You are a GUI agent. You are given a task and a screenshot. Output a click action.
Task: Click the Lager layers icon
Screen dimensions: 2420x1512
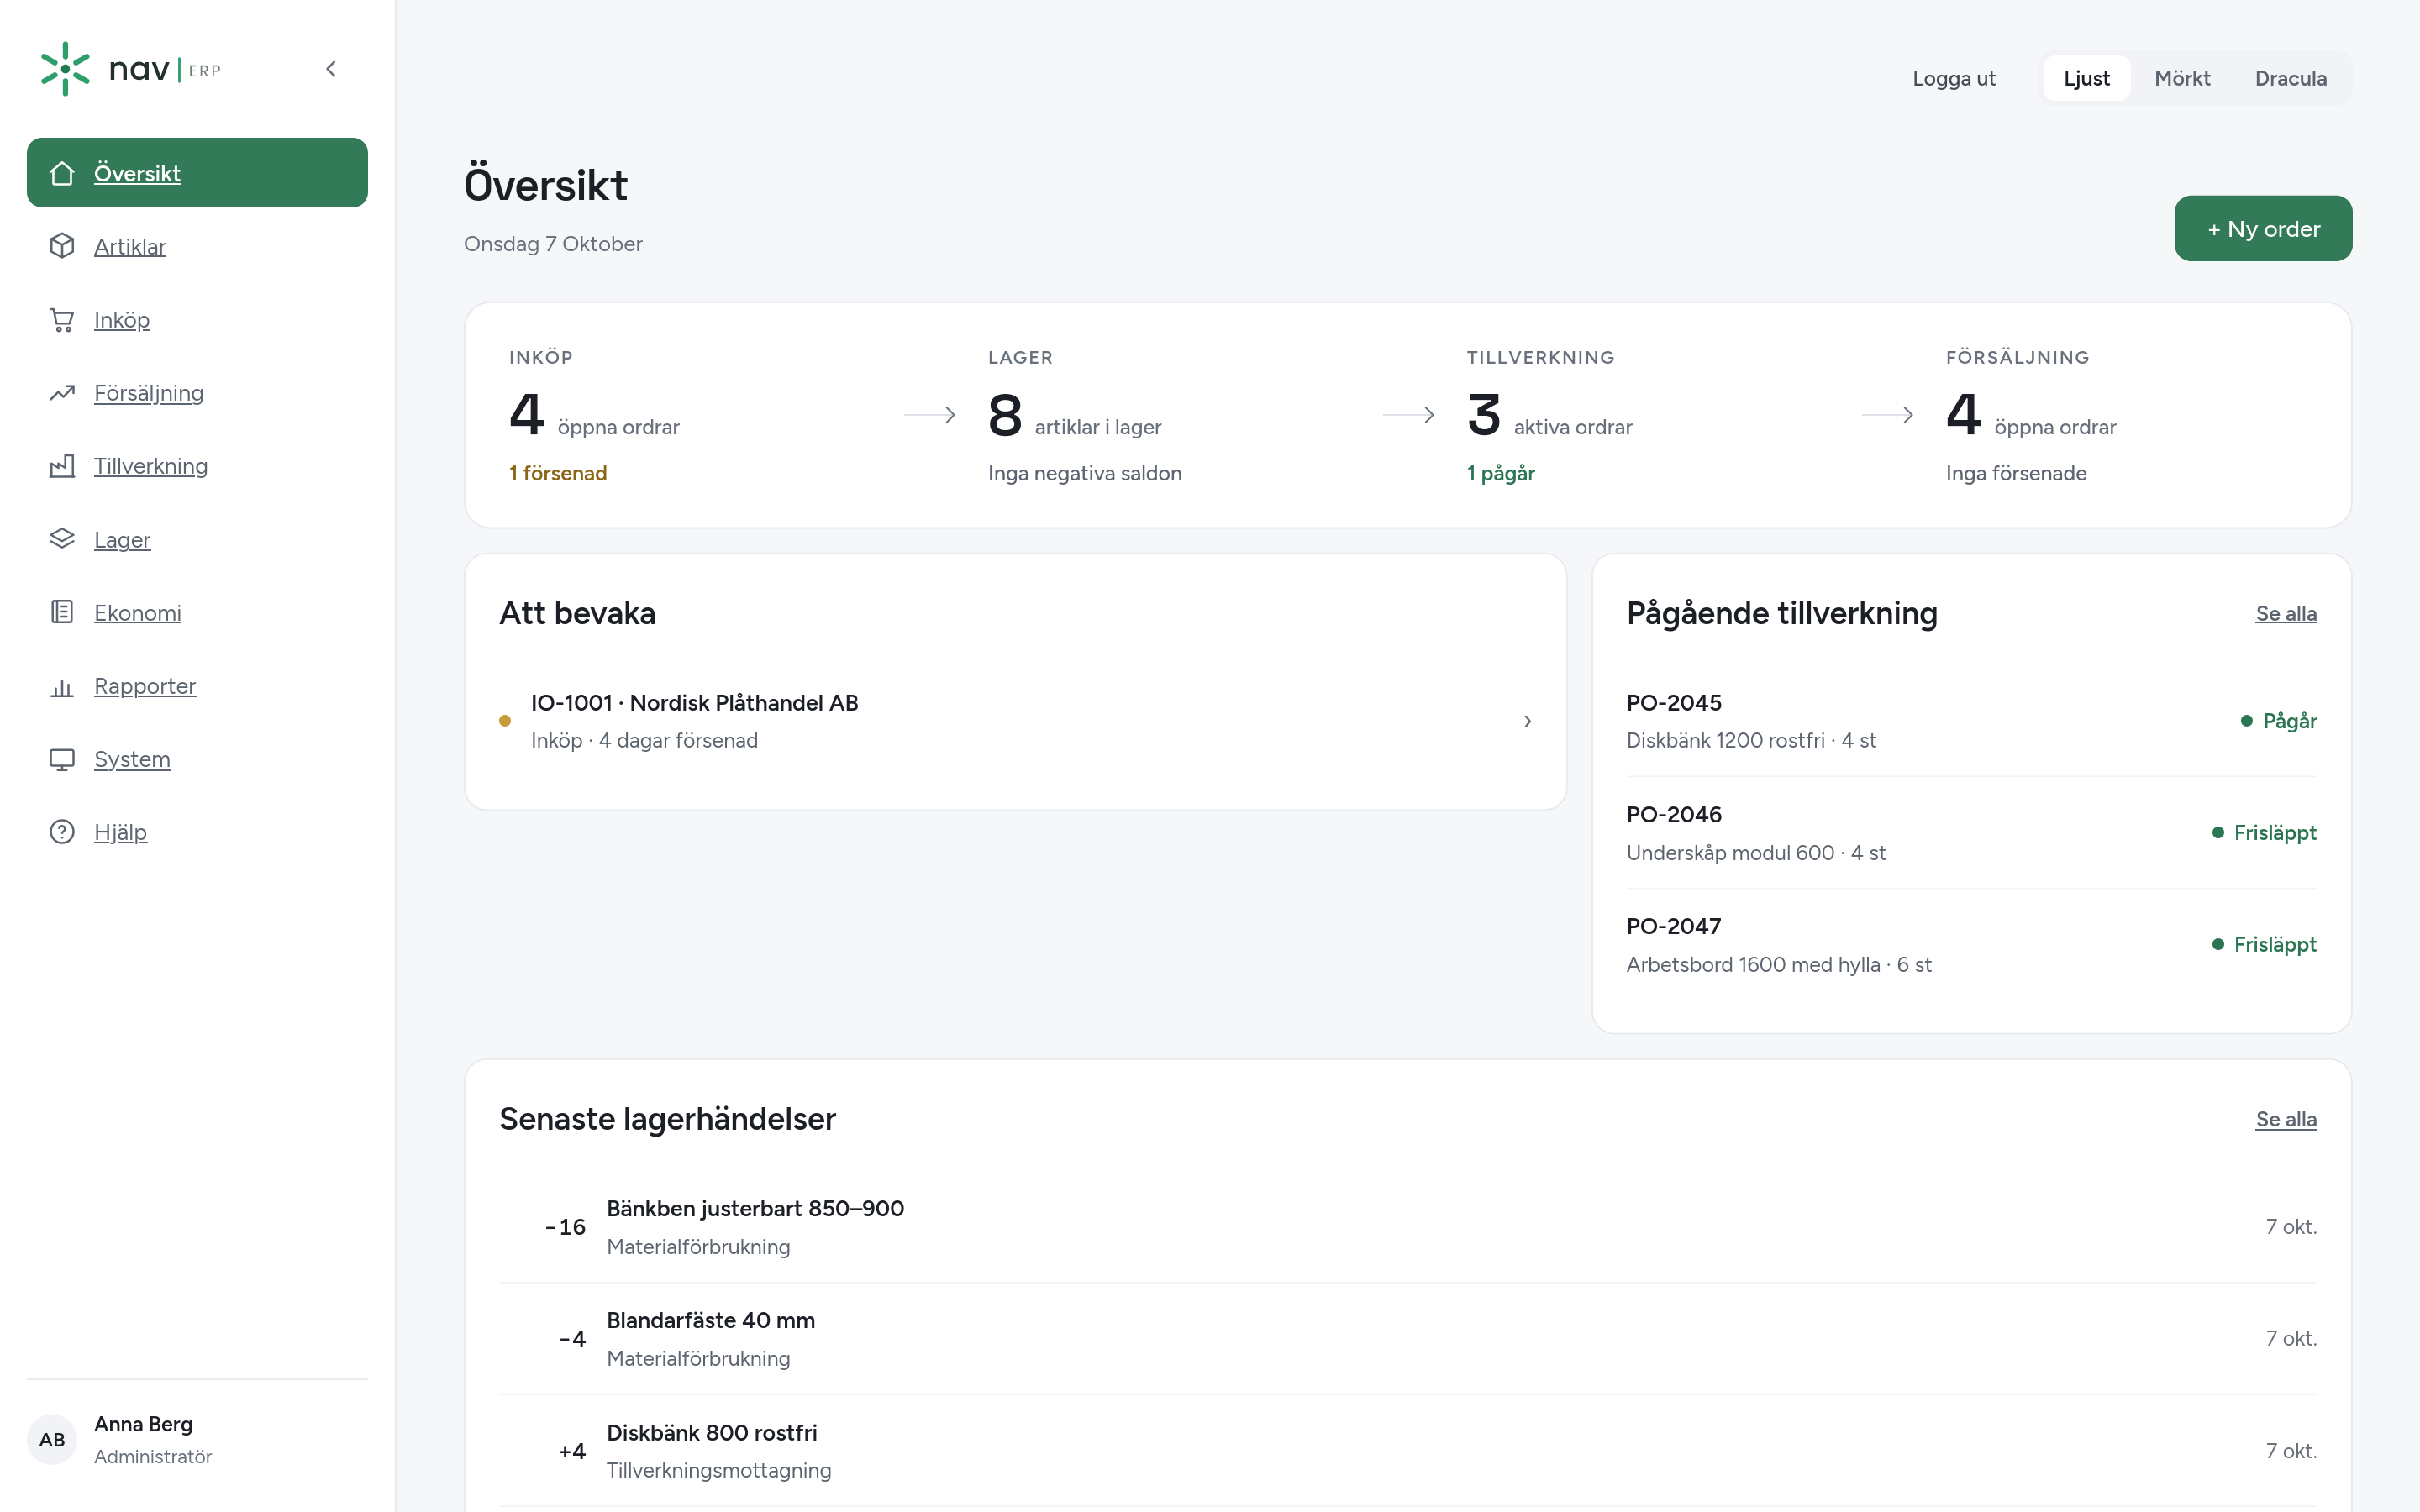pyautogui.click(x=62, y=539)
